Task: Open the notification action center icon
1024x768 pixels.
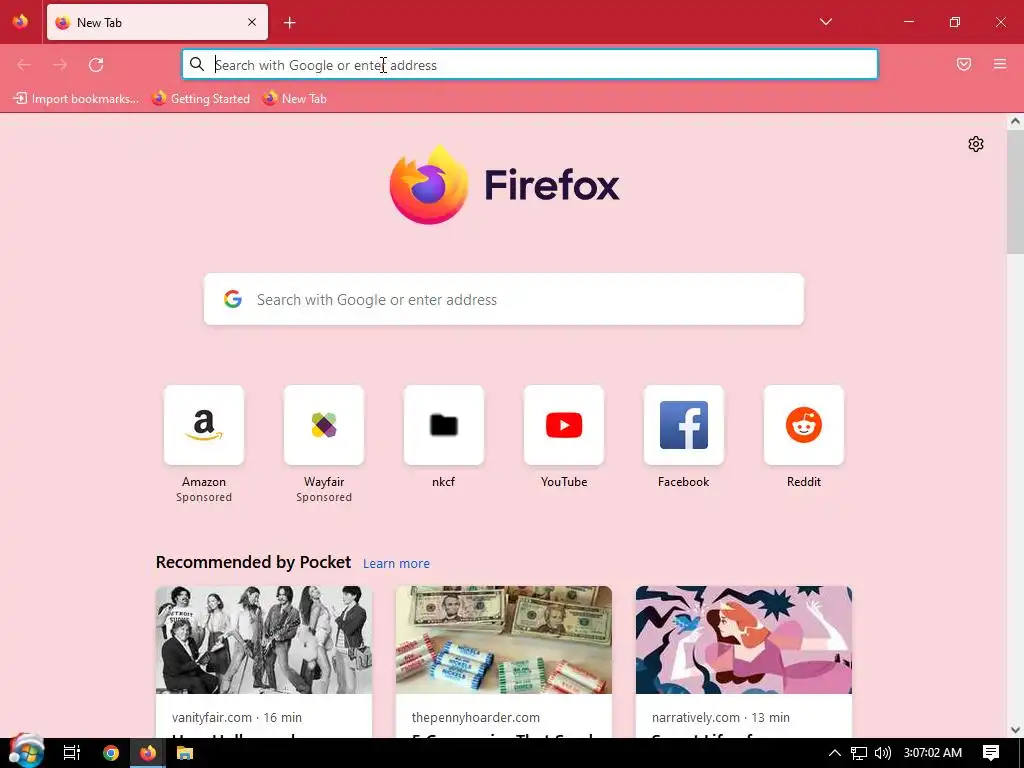Action: point(991,753)
